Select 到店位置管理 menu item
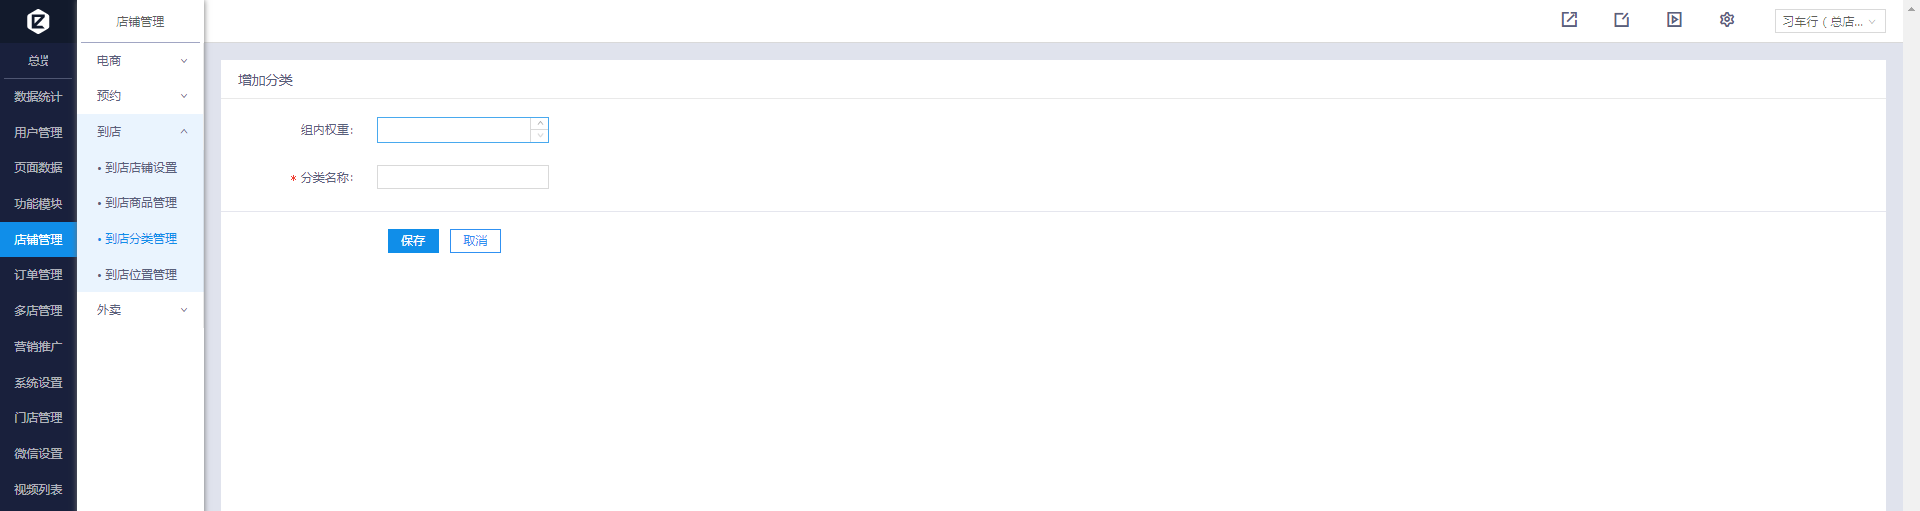 [141, 275]
